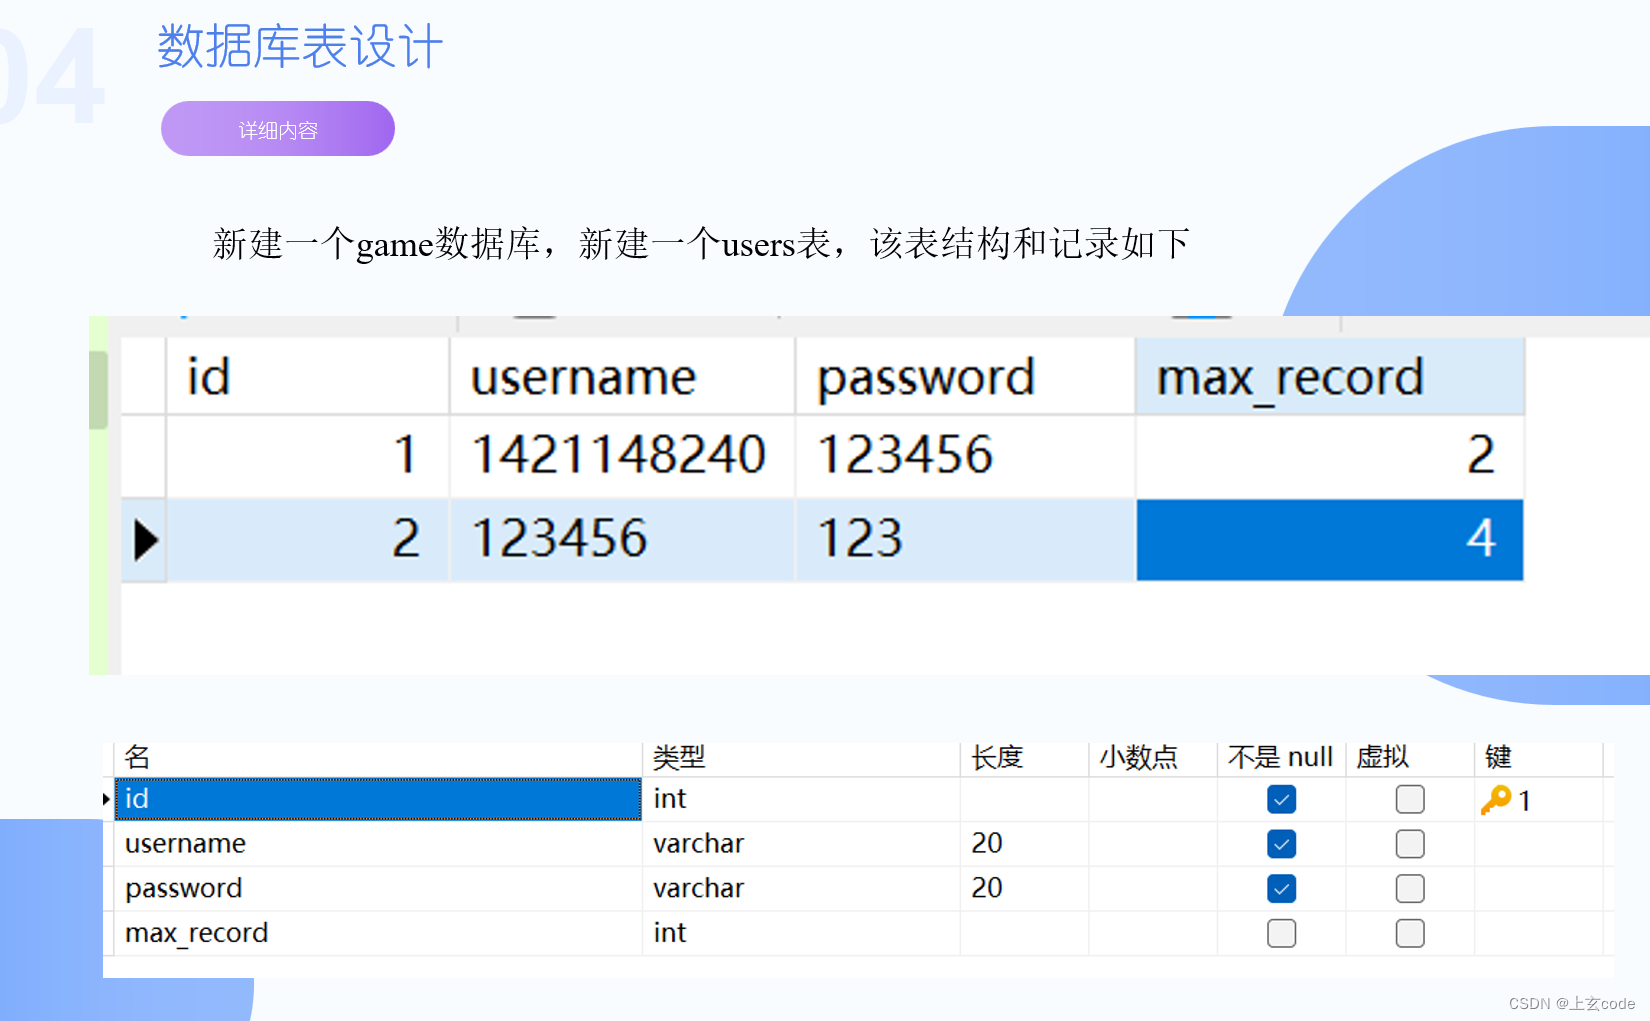Select the id column header in data grid

click(x=307, y=377)
